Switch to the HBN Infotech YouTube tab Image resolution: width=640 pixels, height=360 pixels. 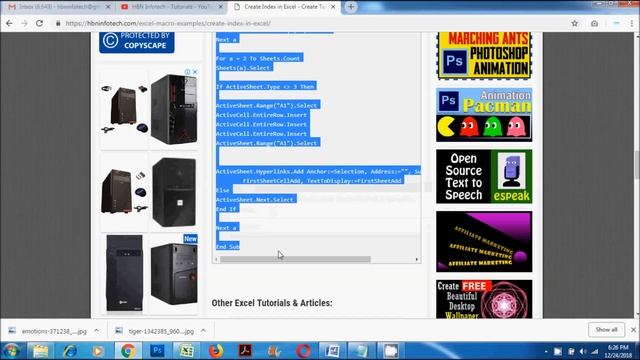click(171, 7)
